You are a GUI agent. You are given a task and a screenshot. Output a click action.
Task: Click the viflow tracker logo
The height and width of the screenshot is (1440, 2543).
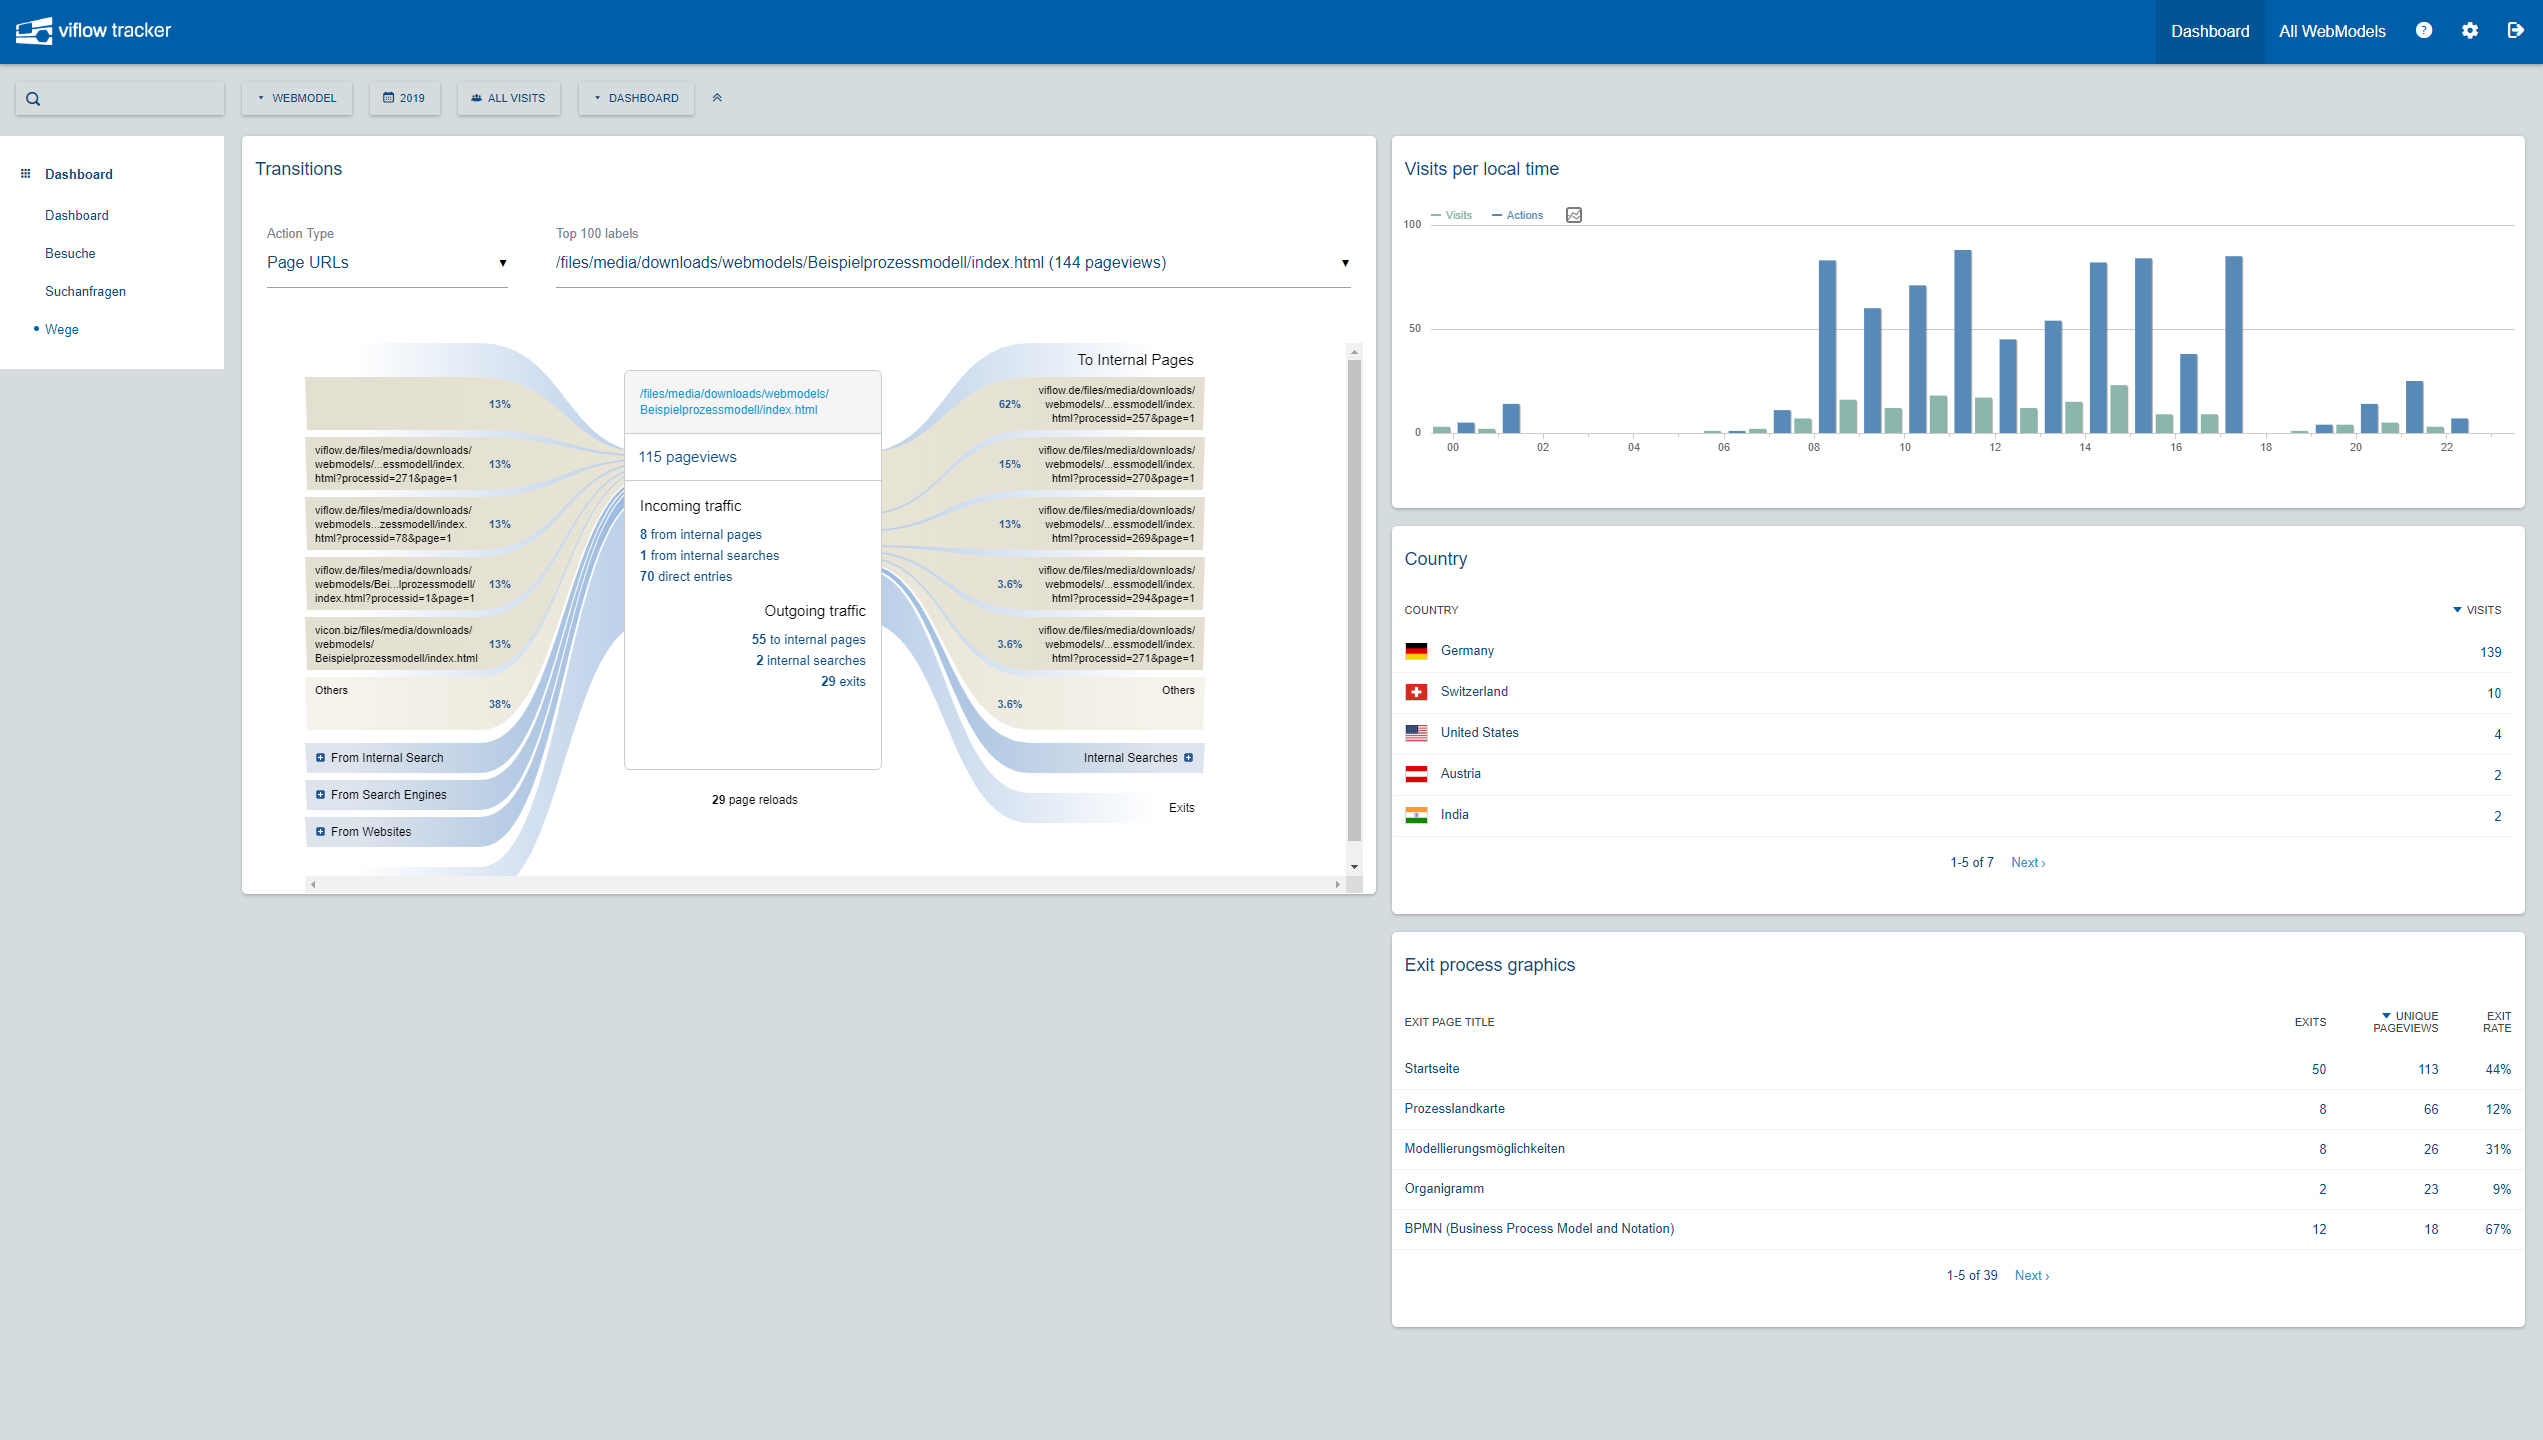click(93, 31)
